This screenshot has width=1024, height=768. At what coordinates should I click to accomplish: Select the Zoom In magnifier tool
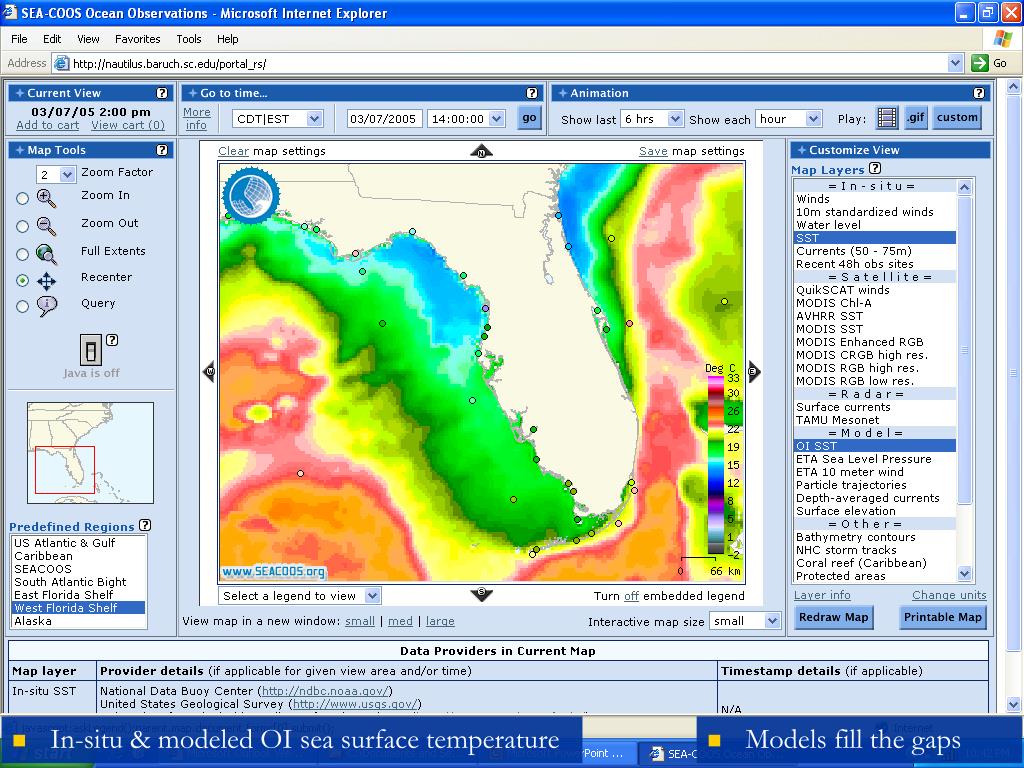(46, 198)
